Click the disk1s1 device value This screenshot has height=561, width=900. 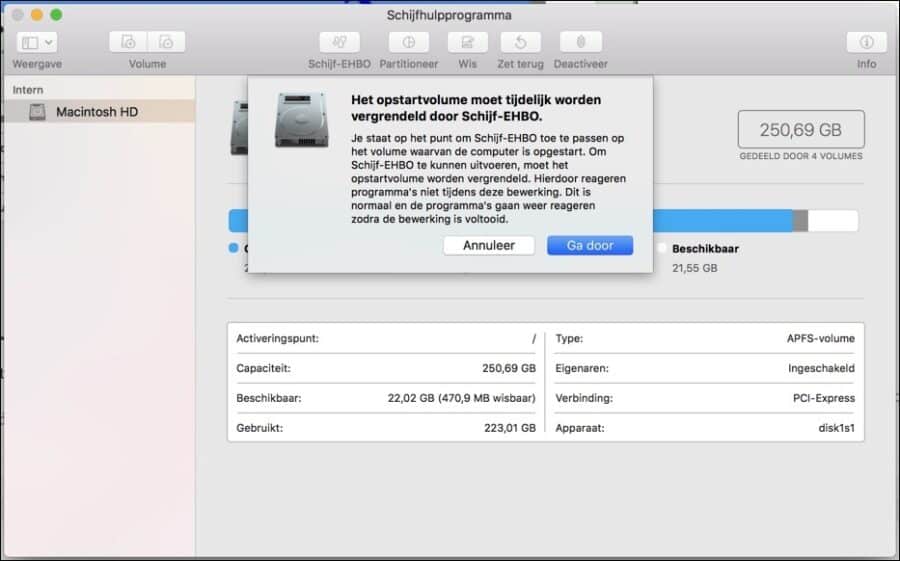836,428
